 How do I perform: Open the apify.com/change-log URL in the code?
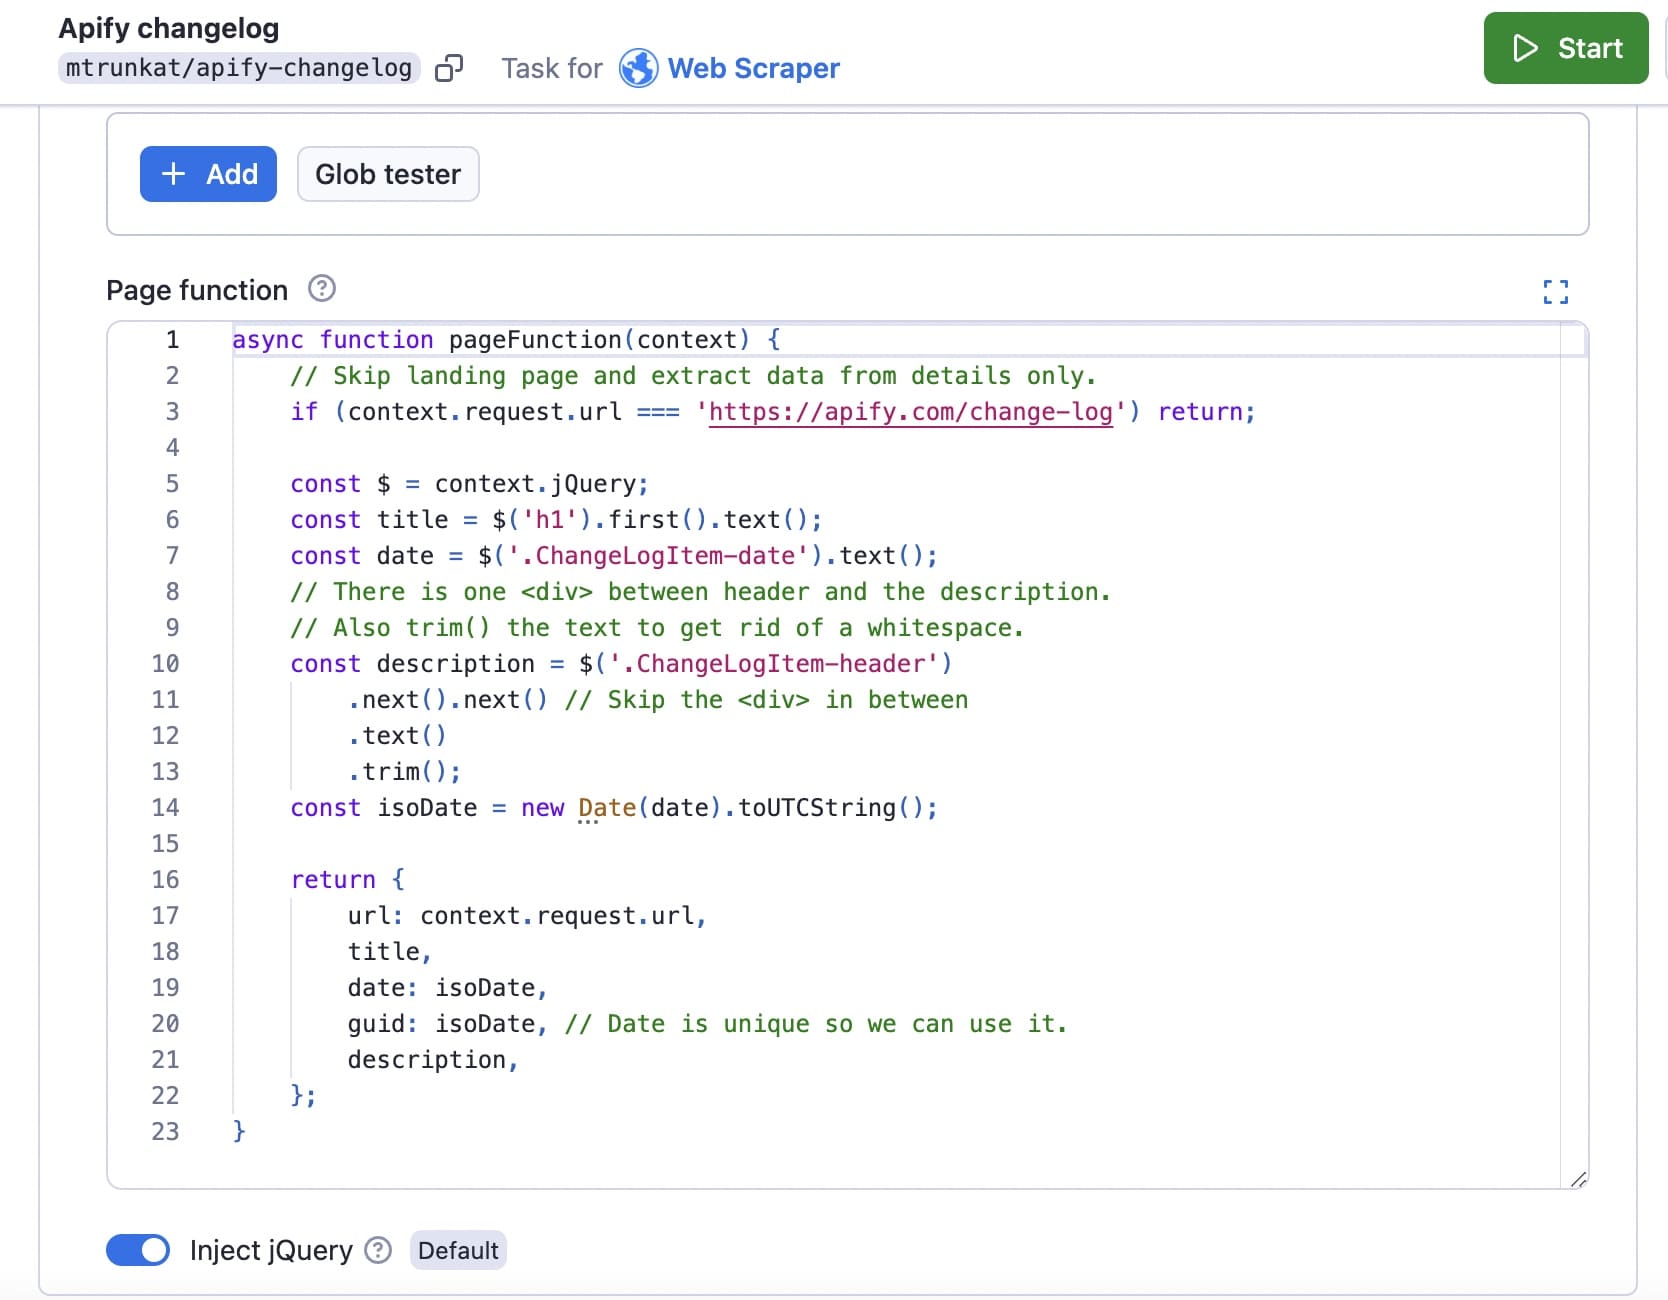[908, 411]
